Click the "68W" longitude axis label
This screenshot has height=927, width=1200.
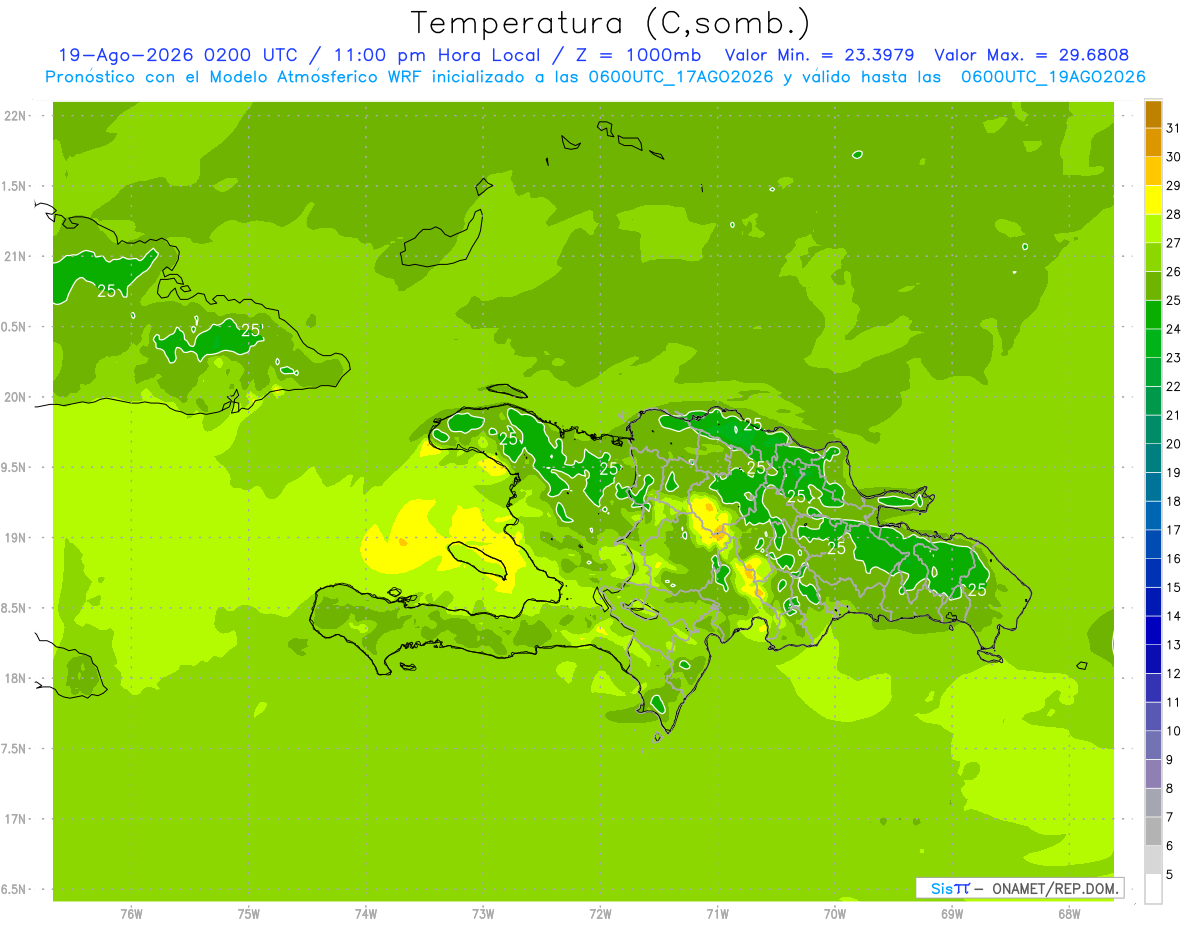pyautogui.click(x=1069, y=914)
